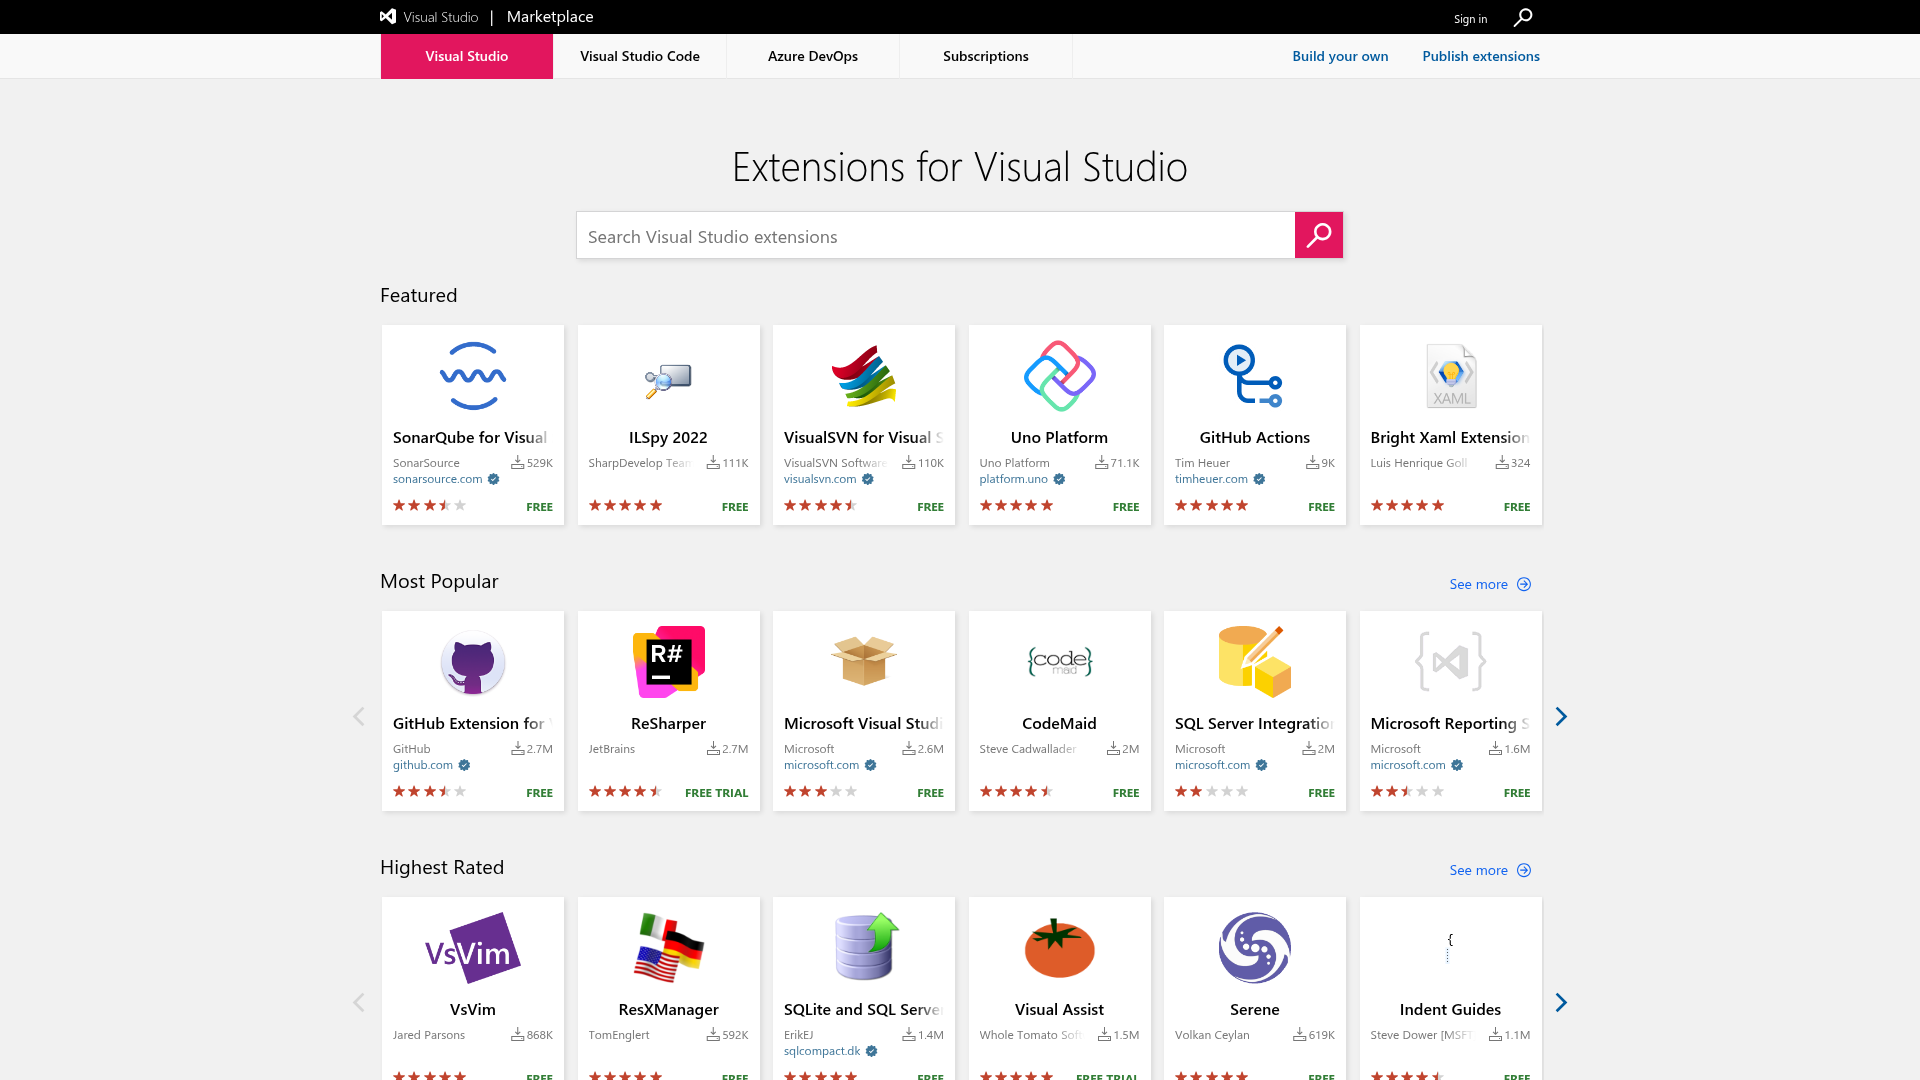Image resolution: width=1920 pixels, height=1080 pixels.
Task: Go back in Most Popular carousel with left chevron
Action: (x=359, y=716)
